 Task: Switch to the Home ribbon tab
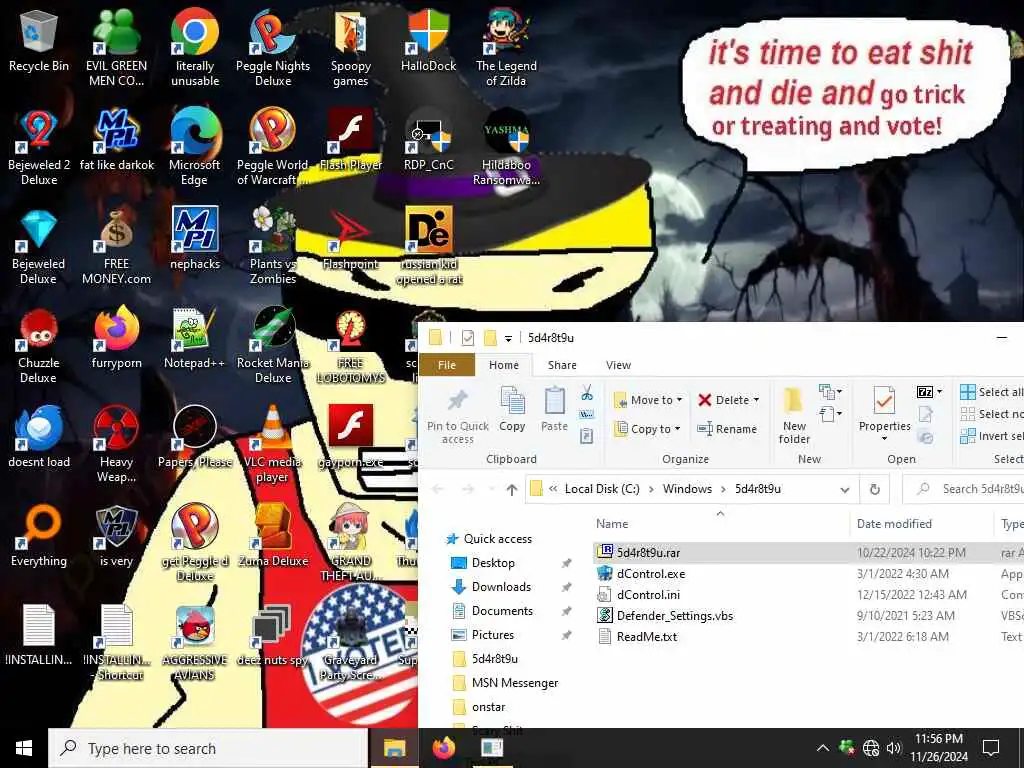tap(504, 365)
